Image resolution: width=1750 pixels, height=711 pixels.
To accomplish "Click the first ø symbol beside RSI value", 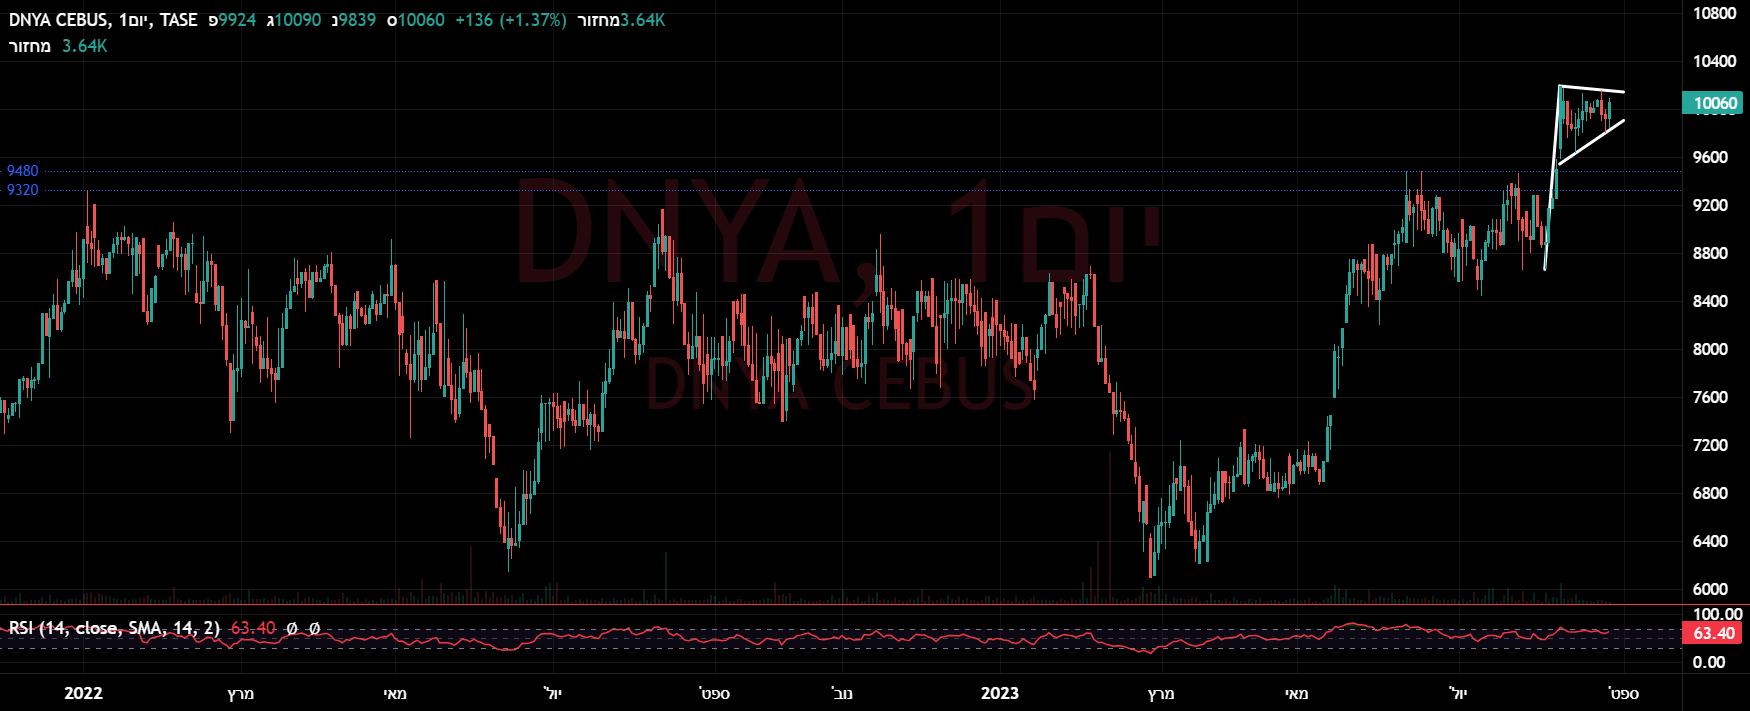I will 291,628.
